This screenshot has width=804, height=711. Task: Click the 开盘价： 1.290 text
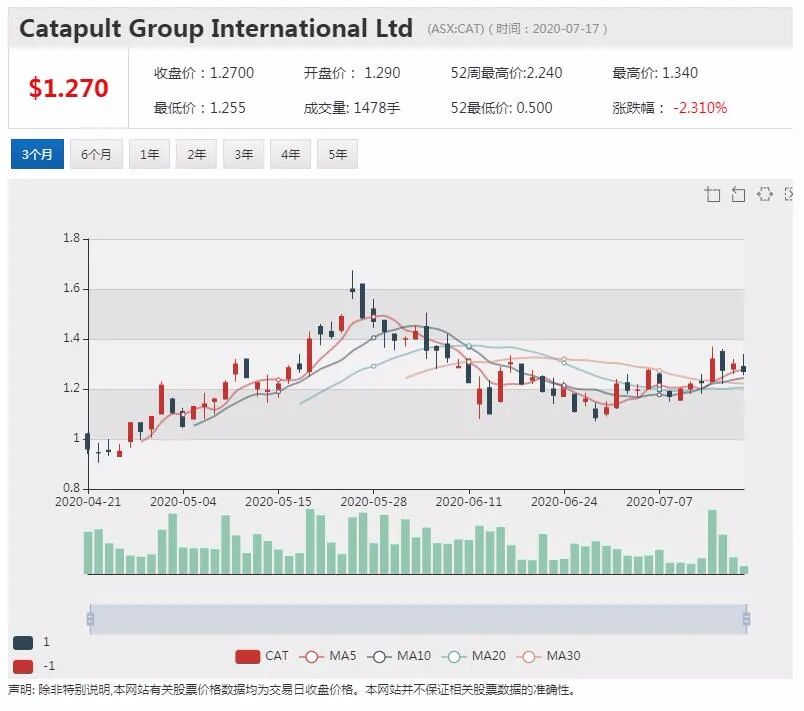click(x=352, y=73)
